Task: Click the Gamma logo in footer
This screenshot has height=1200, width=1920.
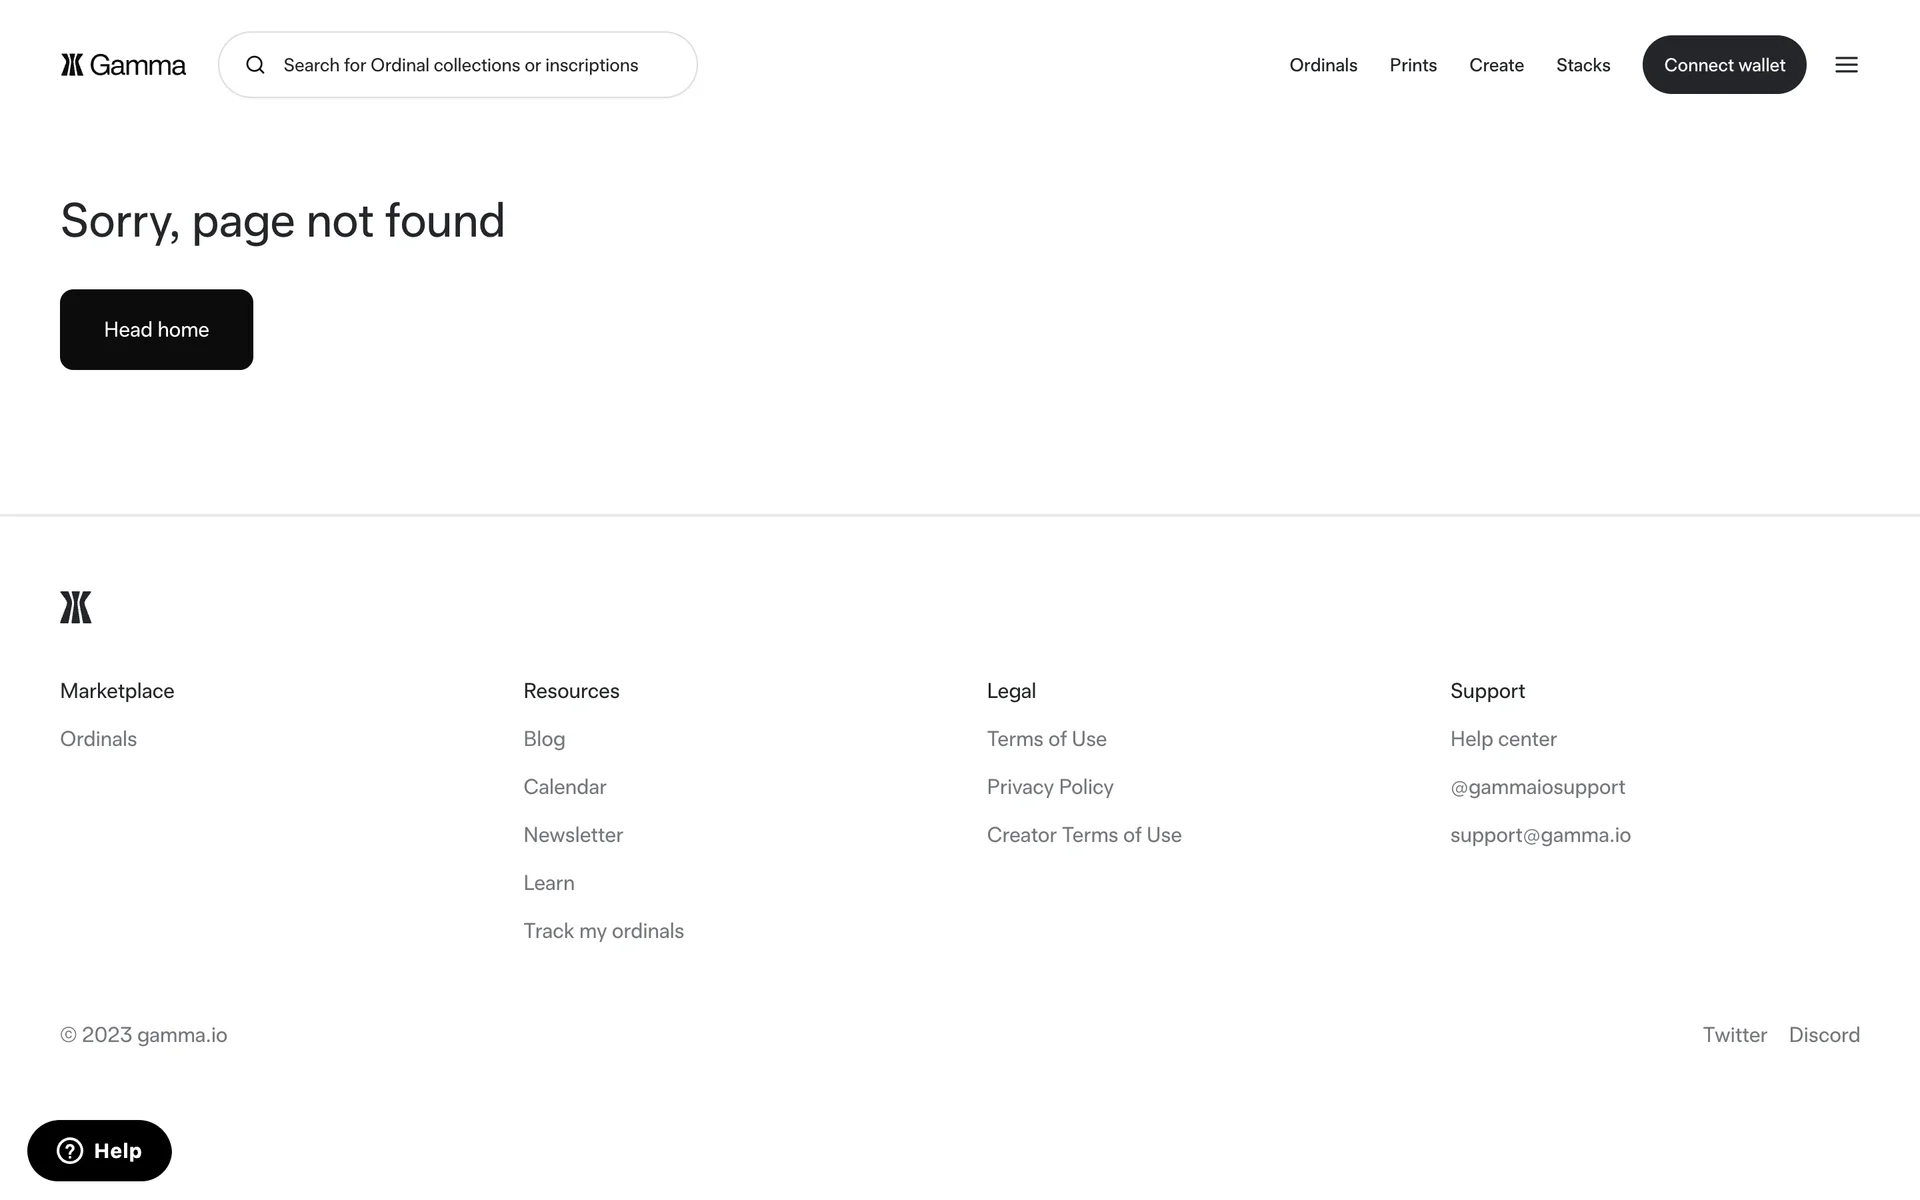Action: (x=76, y=607)
